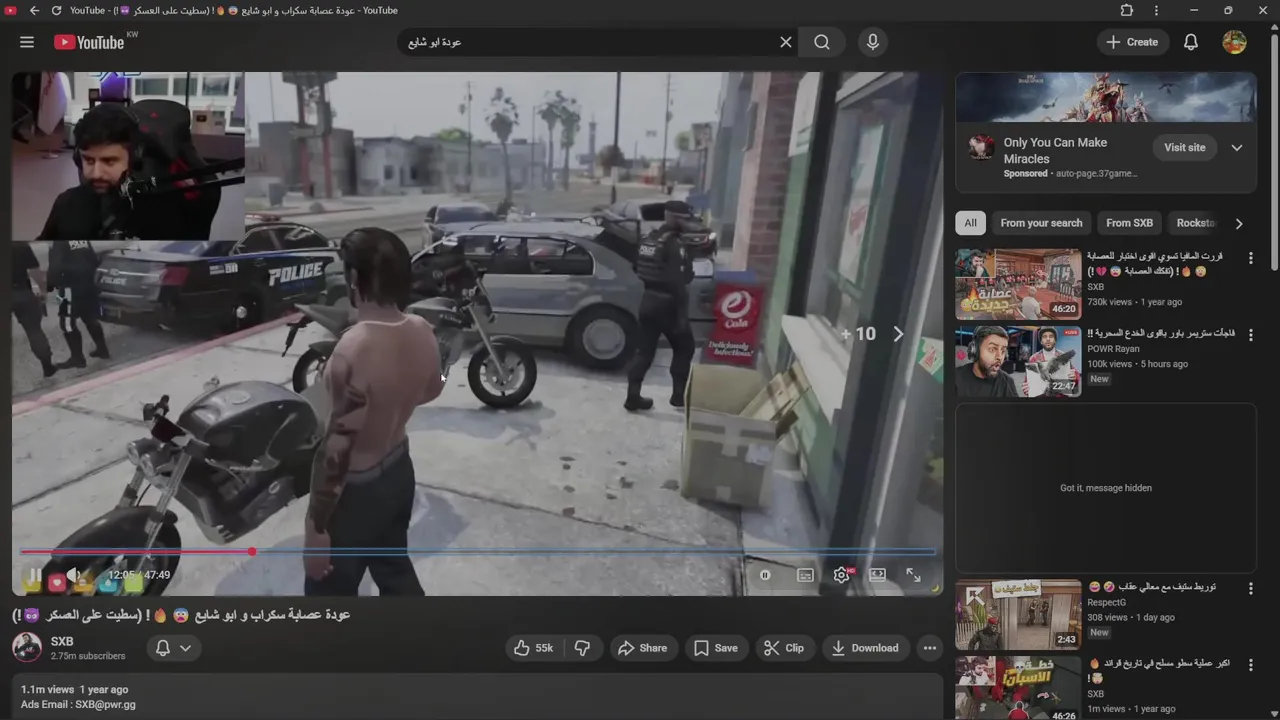Like the video (55k)
The height and width of the screenshot is (720, 1280).
(x=534, y=648)
